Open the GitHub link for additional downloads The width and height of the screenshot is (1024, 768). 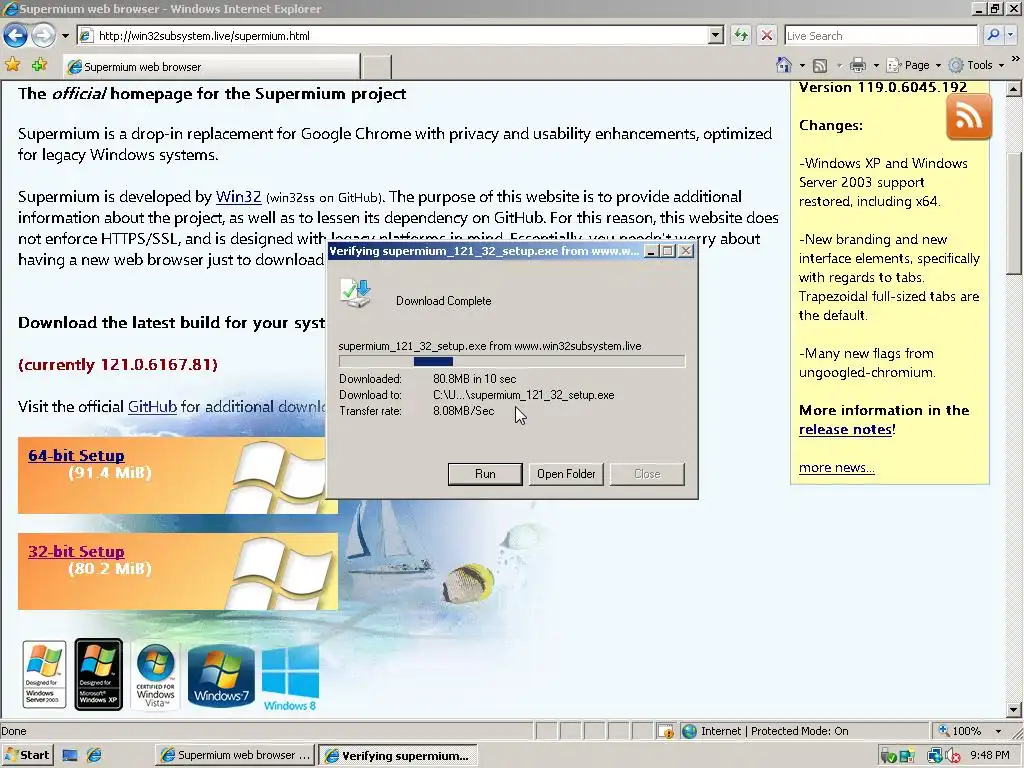pos(152,406)
